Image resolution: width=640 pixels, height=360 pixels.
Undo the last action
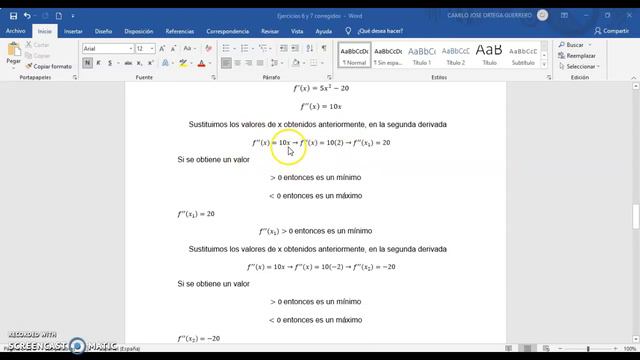pos(27,16)
